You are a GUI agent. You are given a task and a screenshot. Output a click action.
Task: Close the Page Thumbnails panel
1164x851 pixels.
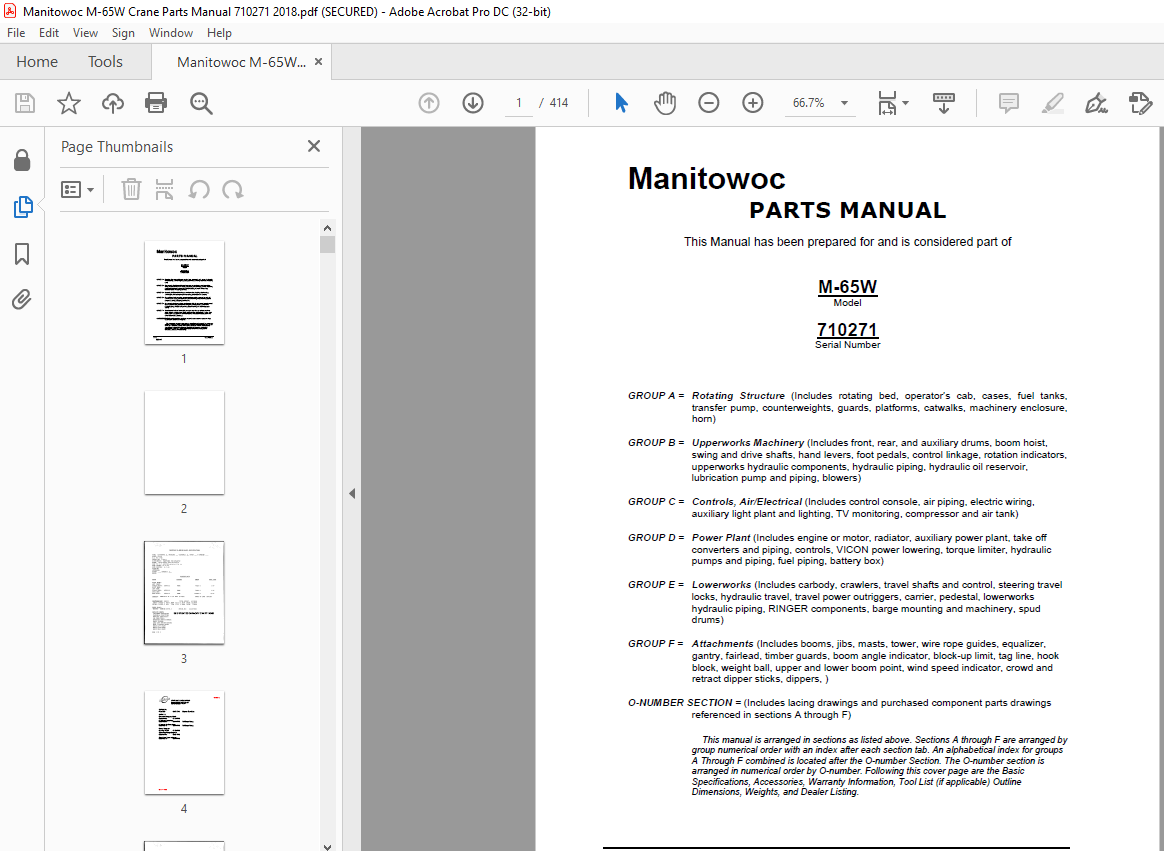click(314, 146)
